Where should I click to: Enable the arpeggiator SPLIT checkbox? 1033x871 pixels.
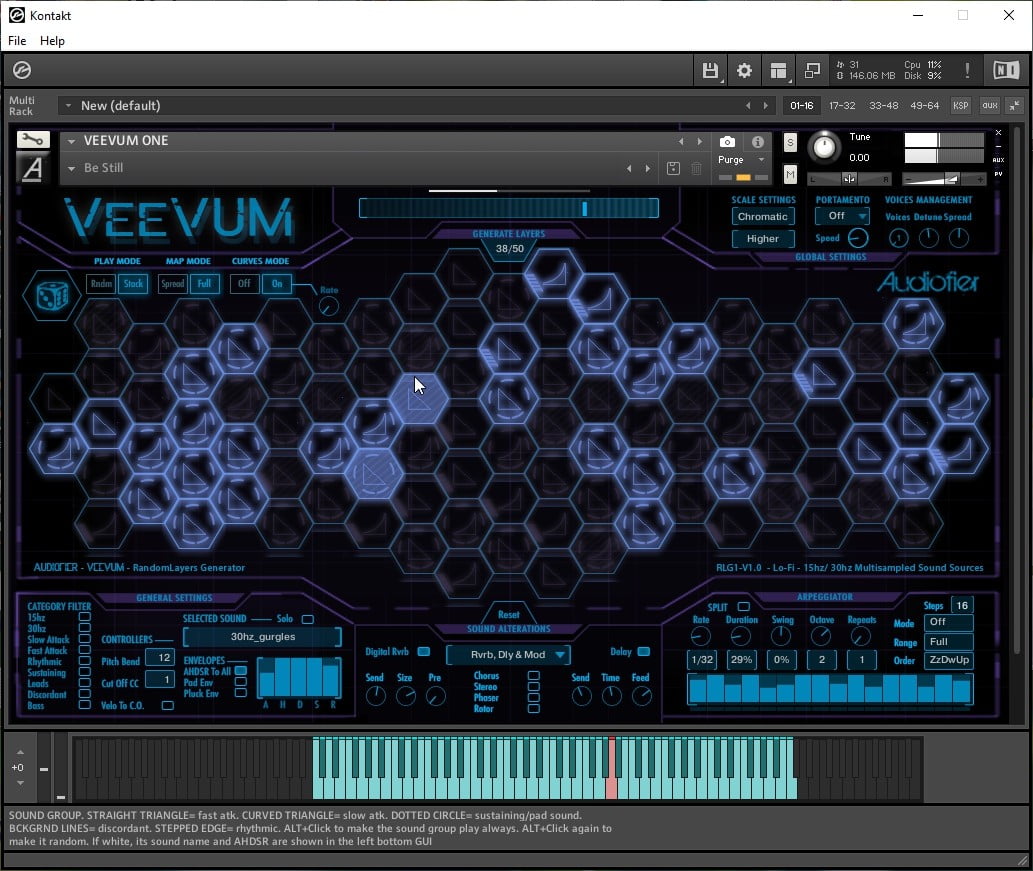coord(744,607)
